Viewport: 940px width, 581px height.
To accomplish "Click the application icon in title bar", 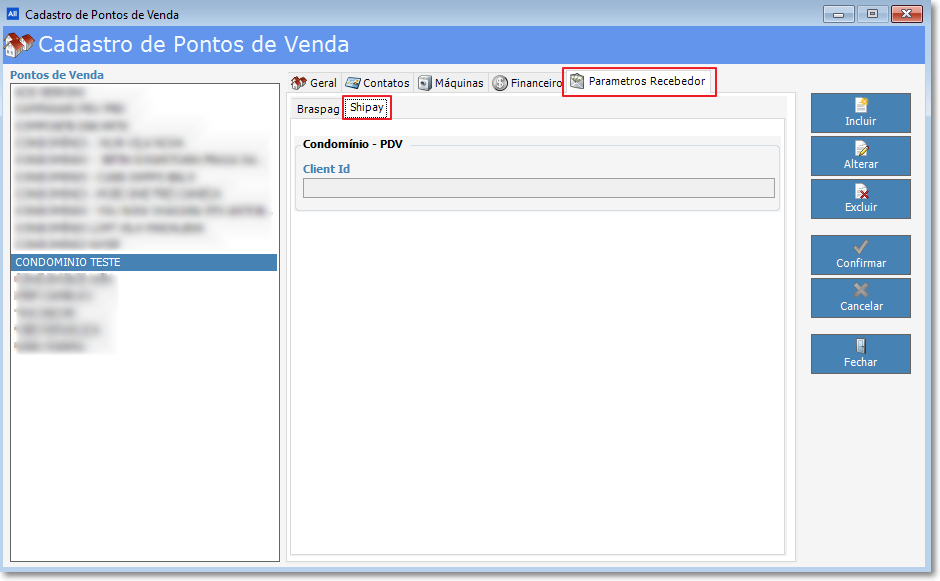I will pyautogui.click(x=13, y=14).
